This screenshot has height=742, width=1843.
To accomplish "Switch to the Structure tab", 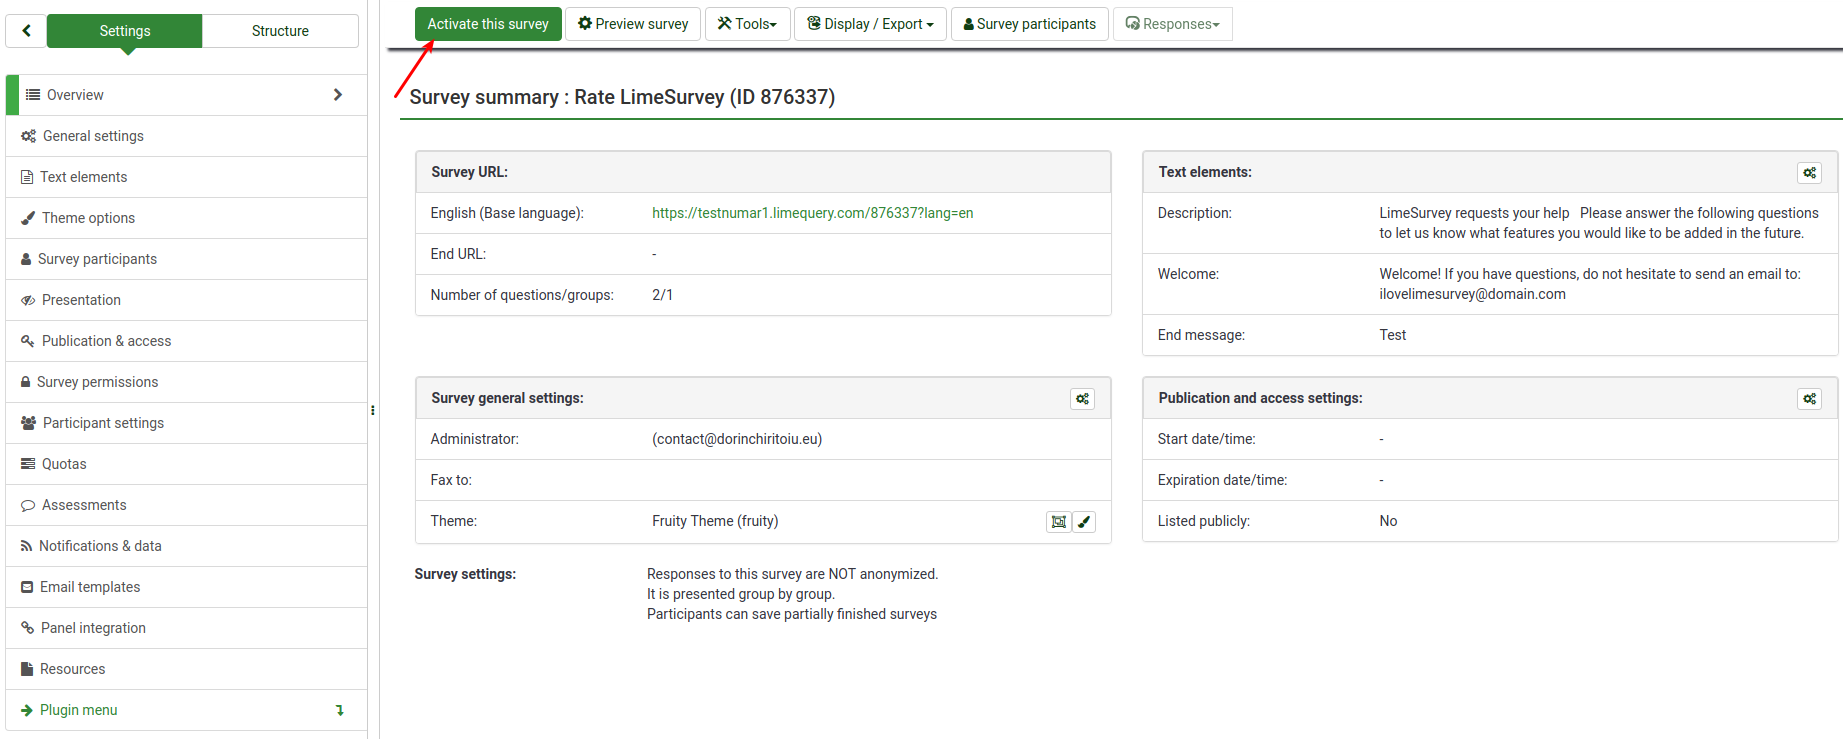I will click(280, 31).
